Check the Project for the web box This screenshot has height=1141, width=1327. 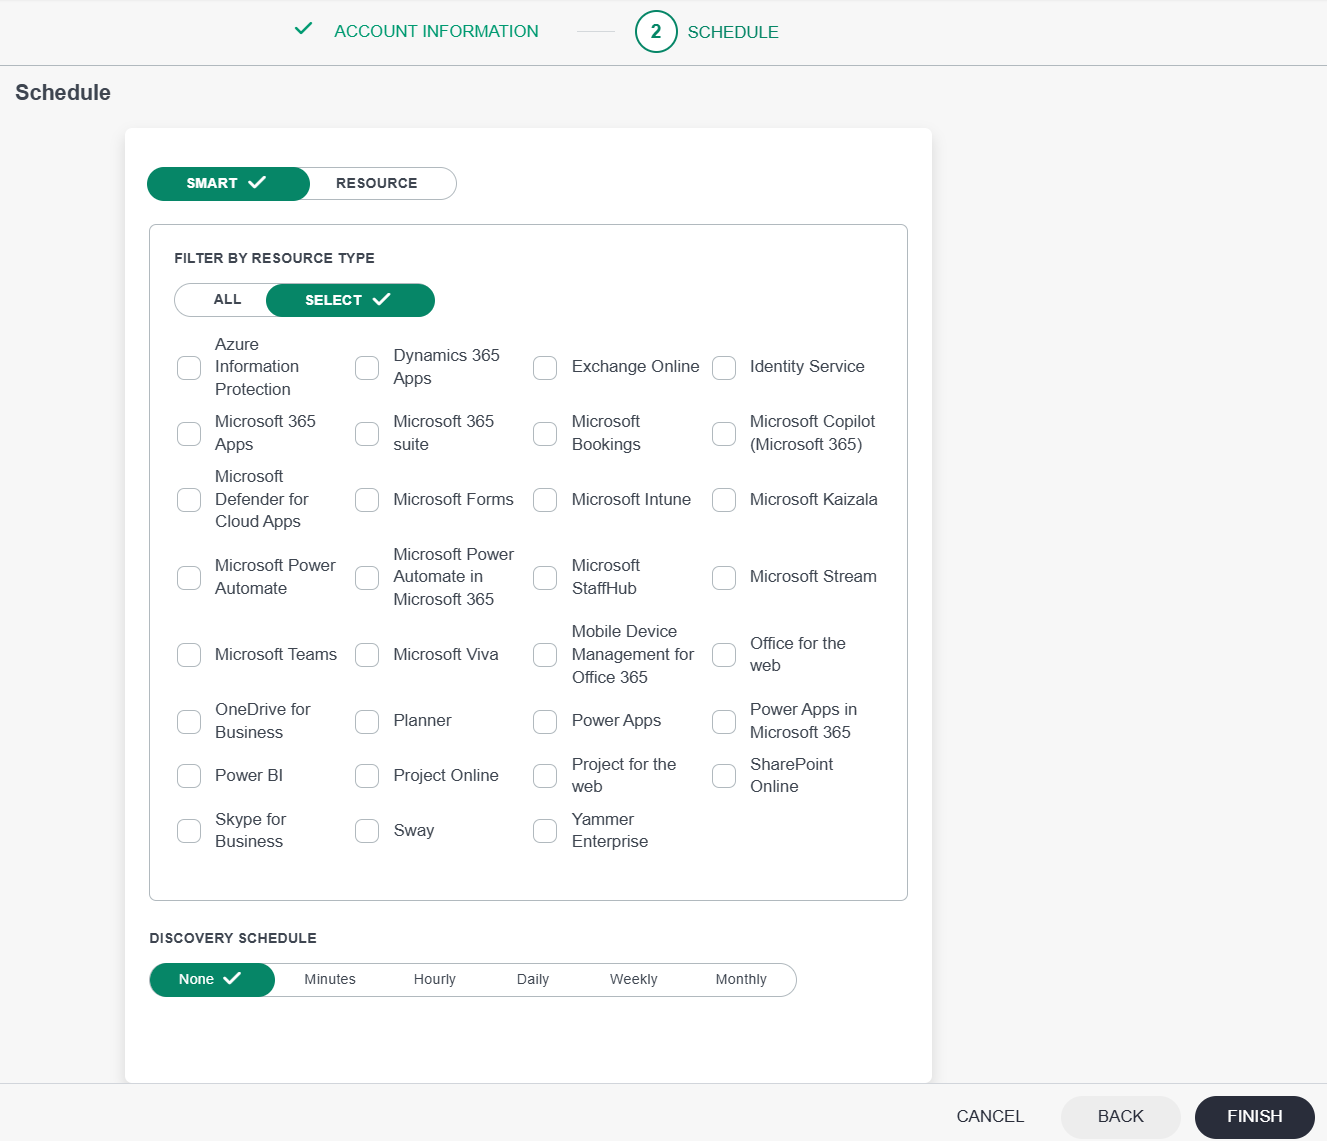pos(545,776)
